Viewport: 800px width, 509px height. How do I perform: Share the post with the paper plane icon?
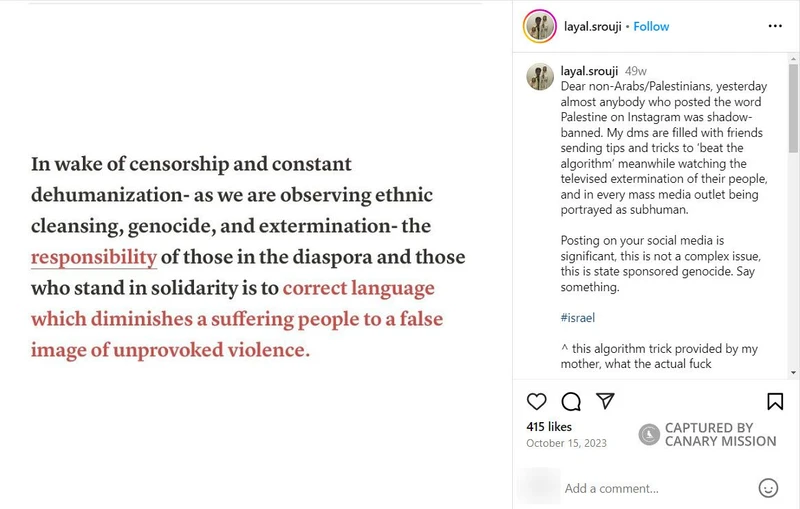pos(605,401)
